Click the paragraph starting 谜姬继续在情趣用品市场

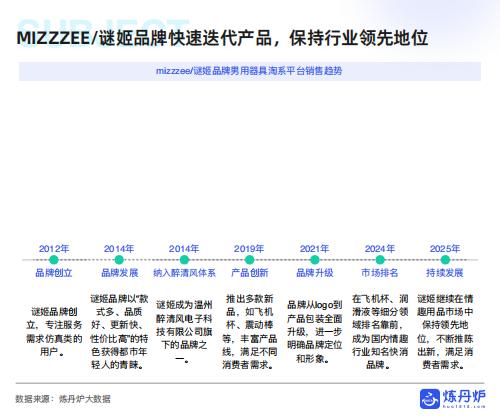click(445, 332)
